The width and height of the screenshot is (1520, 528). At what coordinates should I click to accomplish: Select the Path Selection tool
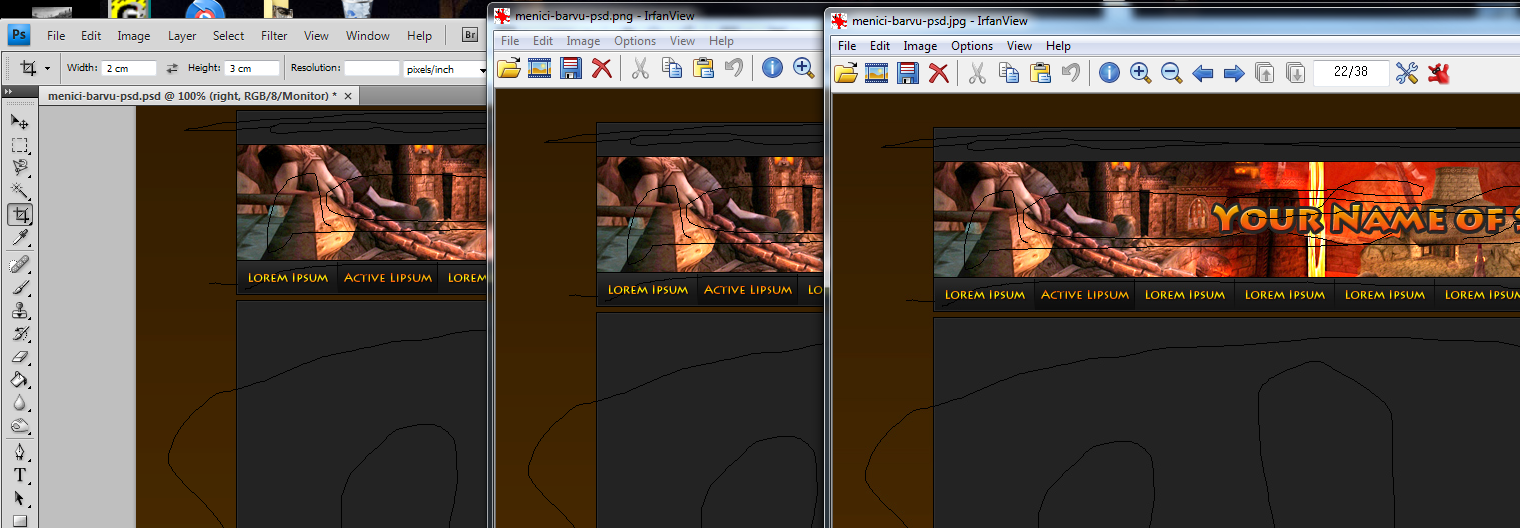(20, 498)
